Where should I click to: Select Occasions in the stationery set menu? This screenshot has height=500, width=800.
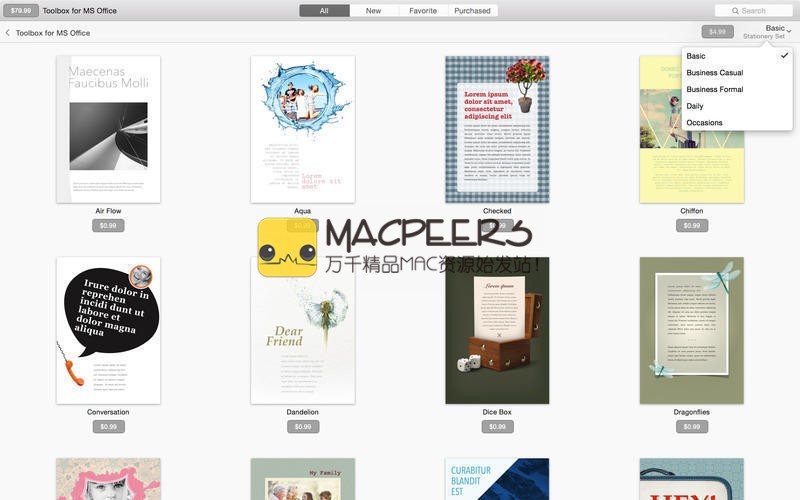704,123
